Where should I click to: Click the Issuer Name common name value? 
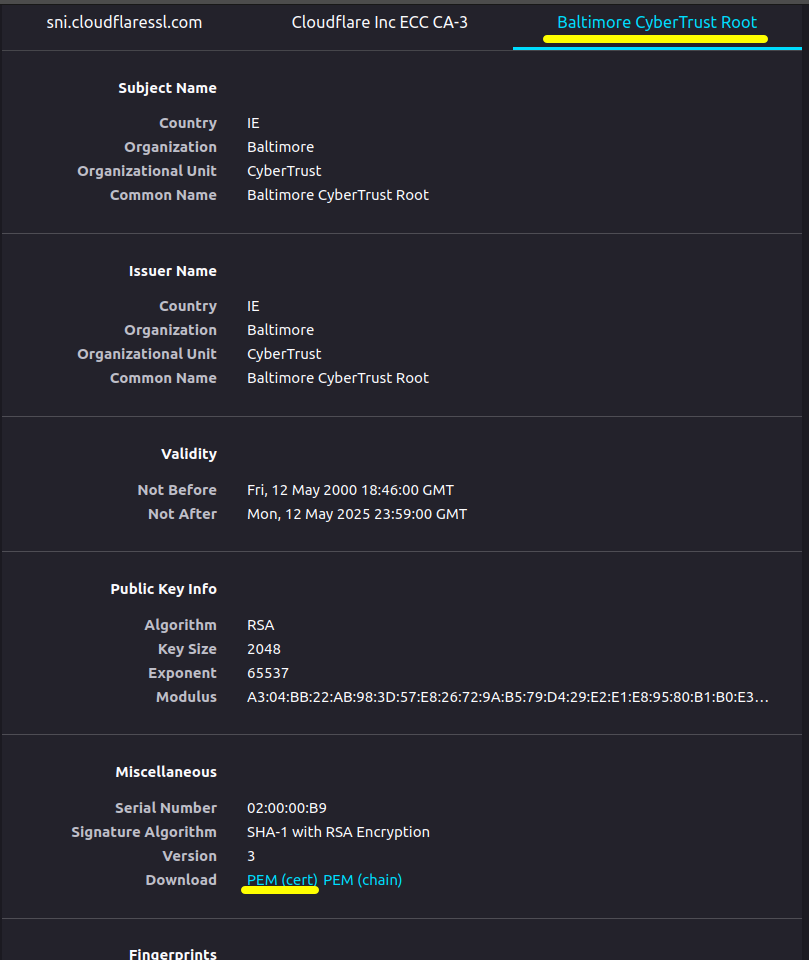[x=338, y=378]
